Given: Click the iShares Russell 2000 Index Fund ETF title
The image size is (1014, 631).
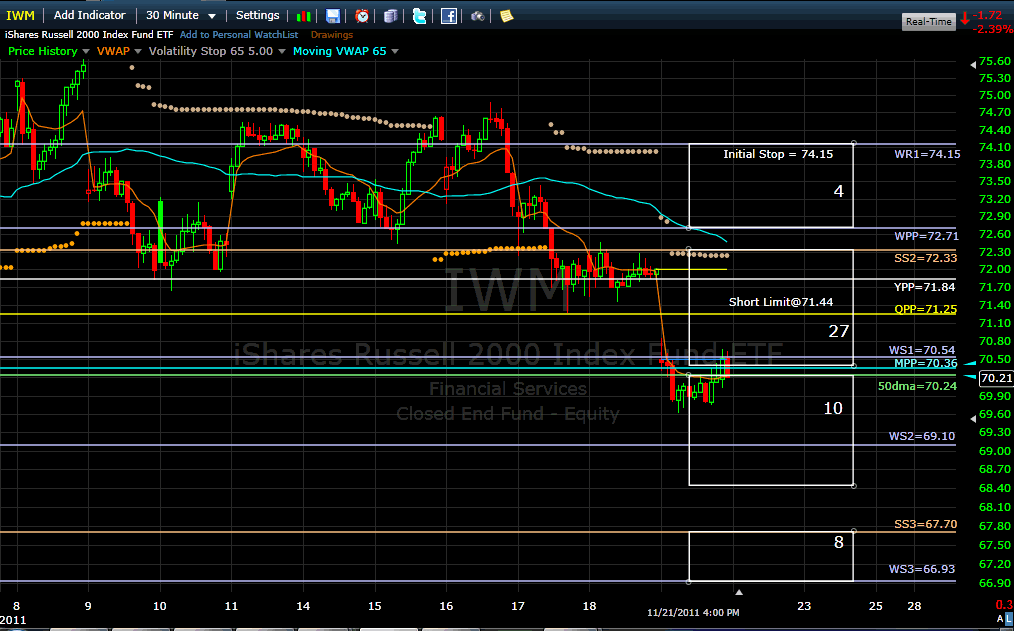Looking at the screenshot, I should click(x=89, y=35).
